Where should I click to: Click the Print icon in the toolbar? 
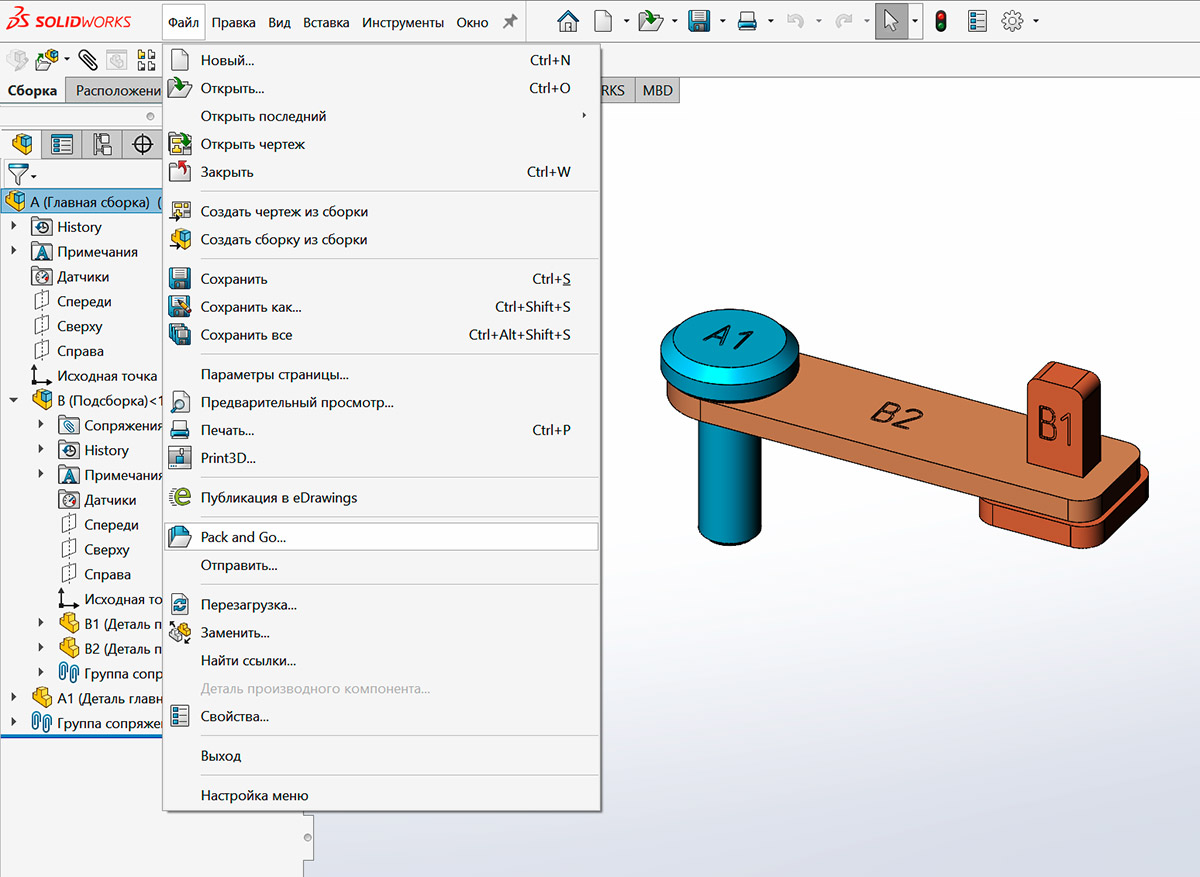pos(746,21)
